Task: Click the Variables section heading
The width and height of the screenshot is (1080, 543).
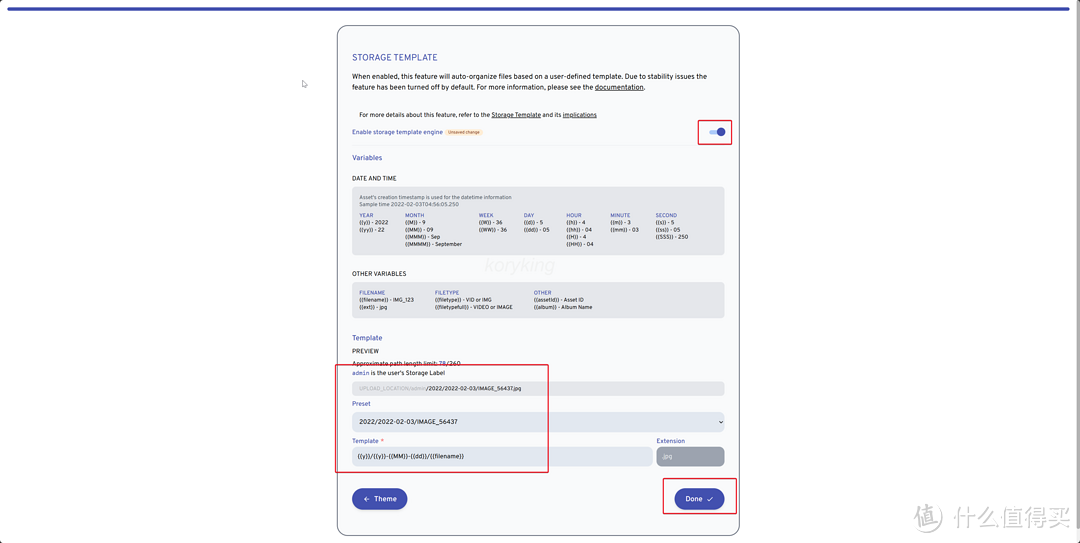Action: coord(367,158)
